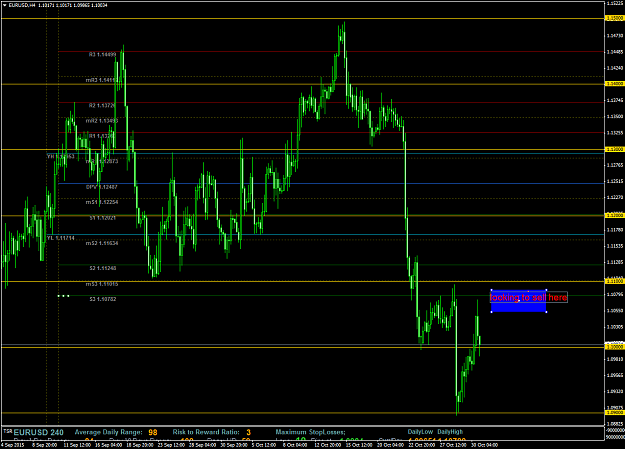Click the DPV daily pivot label
Screen dimensions: 625x449
click(x=102, y=187)
